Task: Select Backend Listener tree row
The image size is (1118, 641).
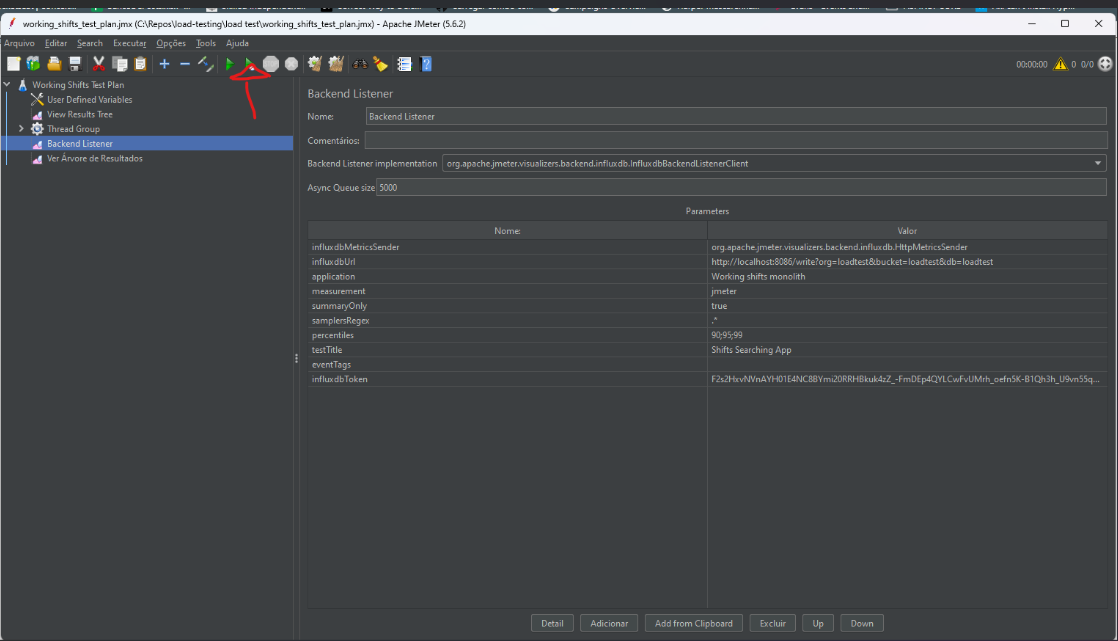Action: tap(147, 143)
